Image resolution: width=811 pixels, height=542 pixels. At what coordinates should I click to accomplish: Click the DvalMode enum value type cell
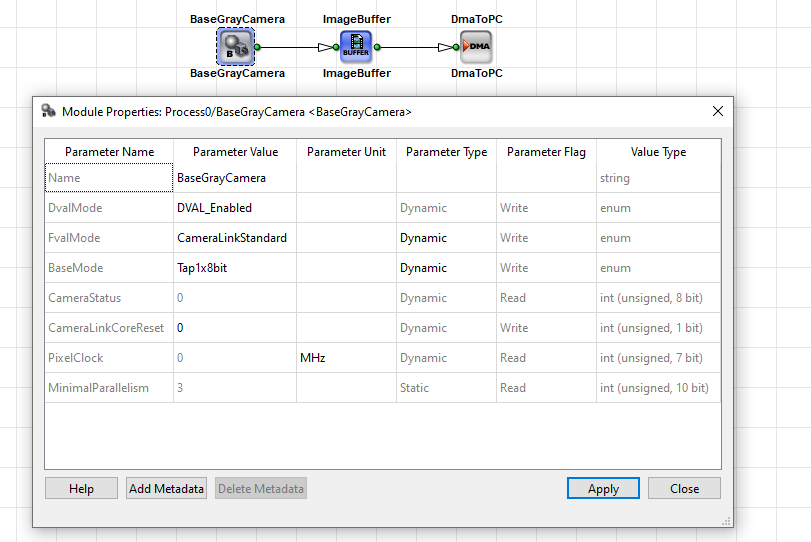[x=658, y=208]
